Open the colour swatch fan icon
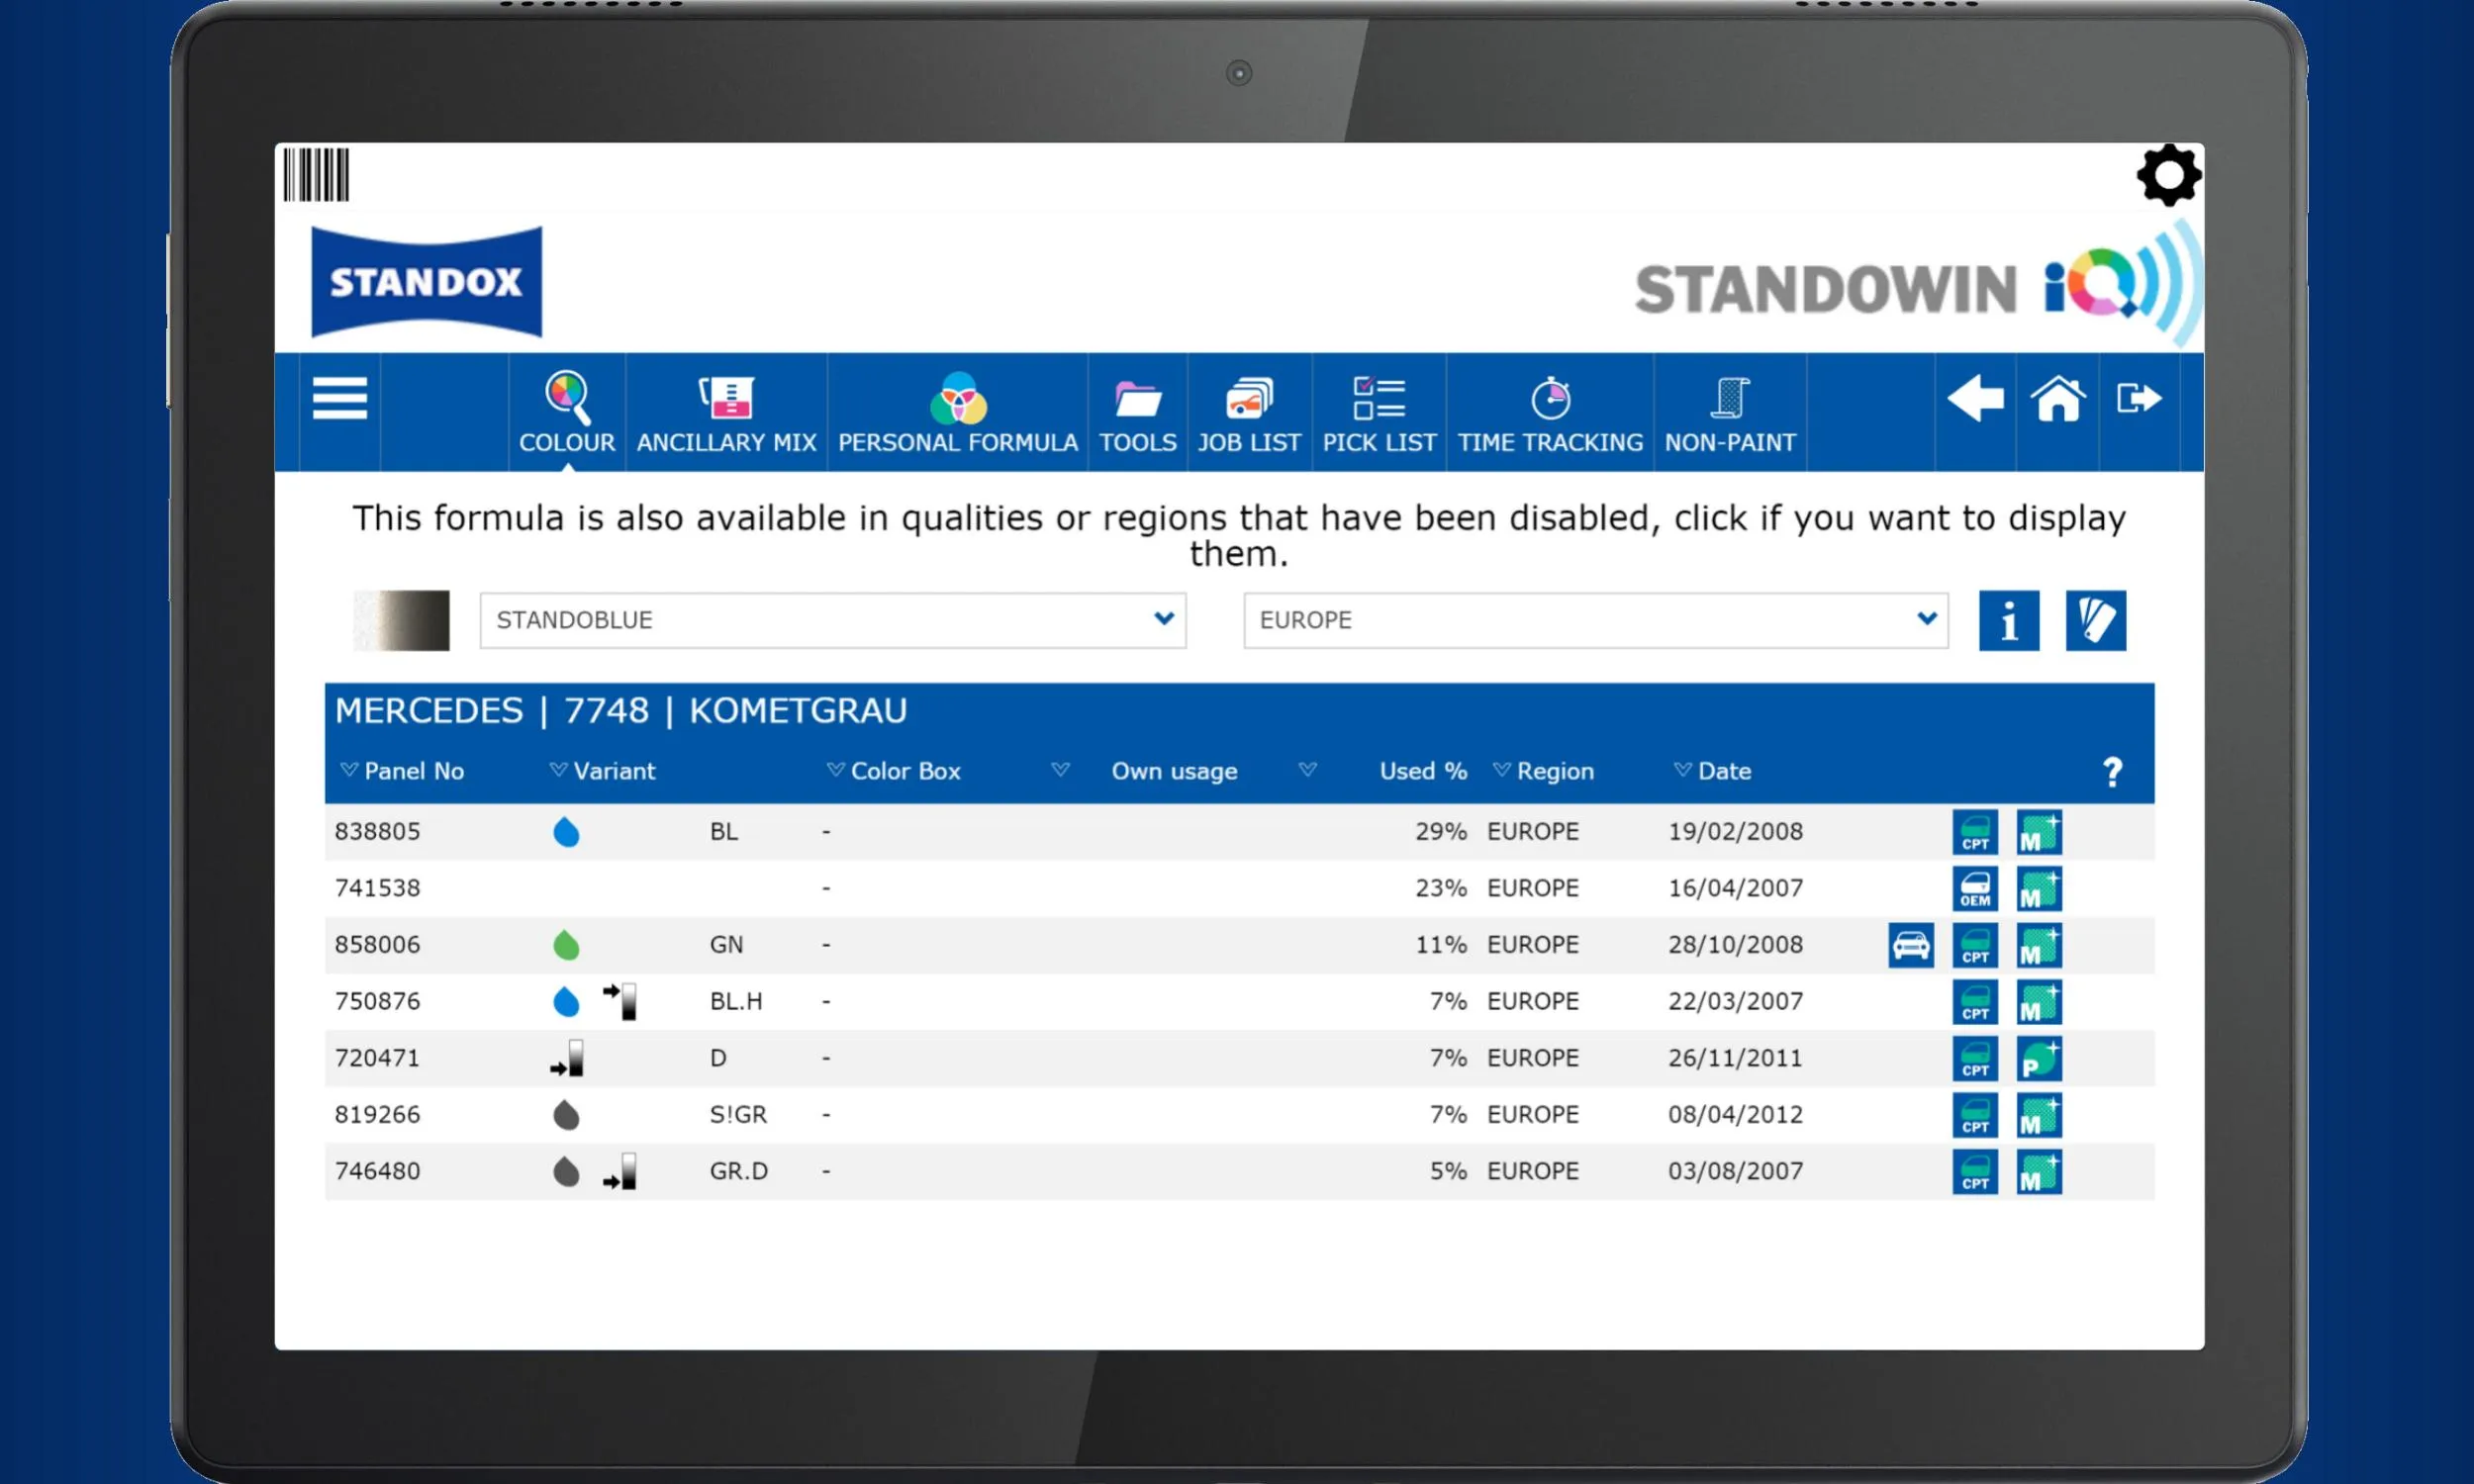The width and height of the screenshot is (2474, 1484). [x=2096, y=621]
